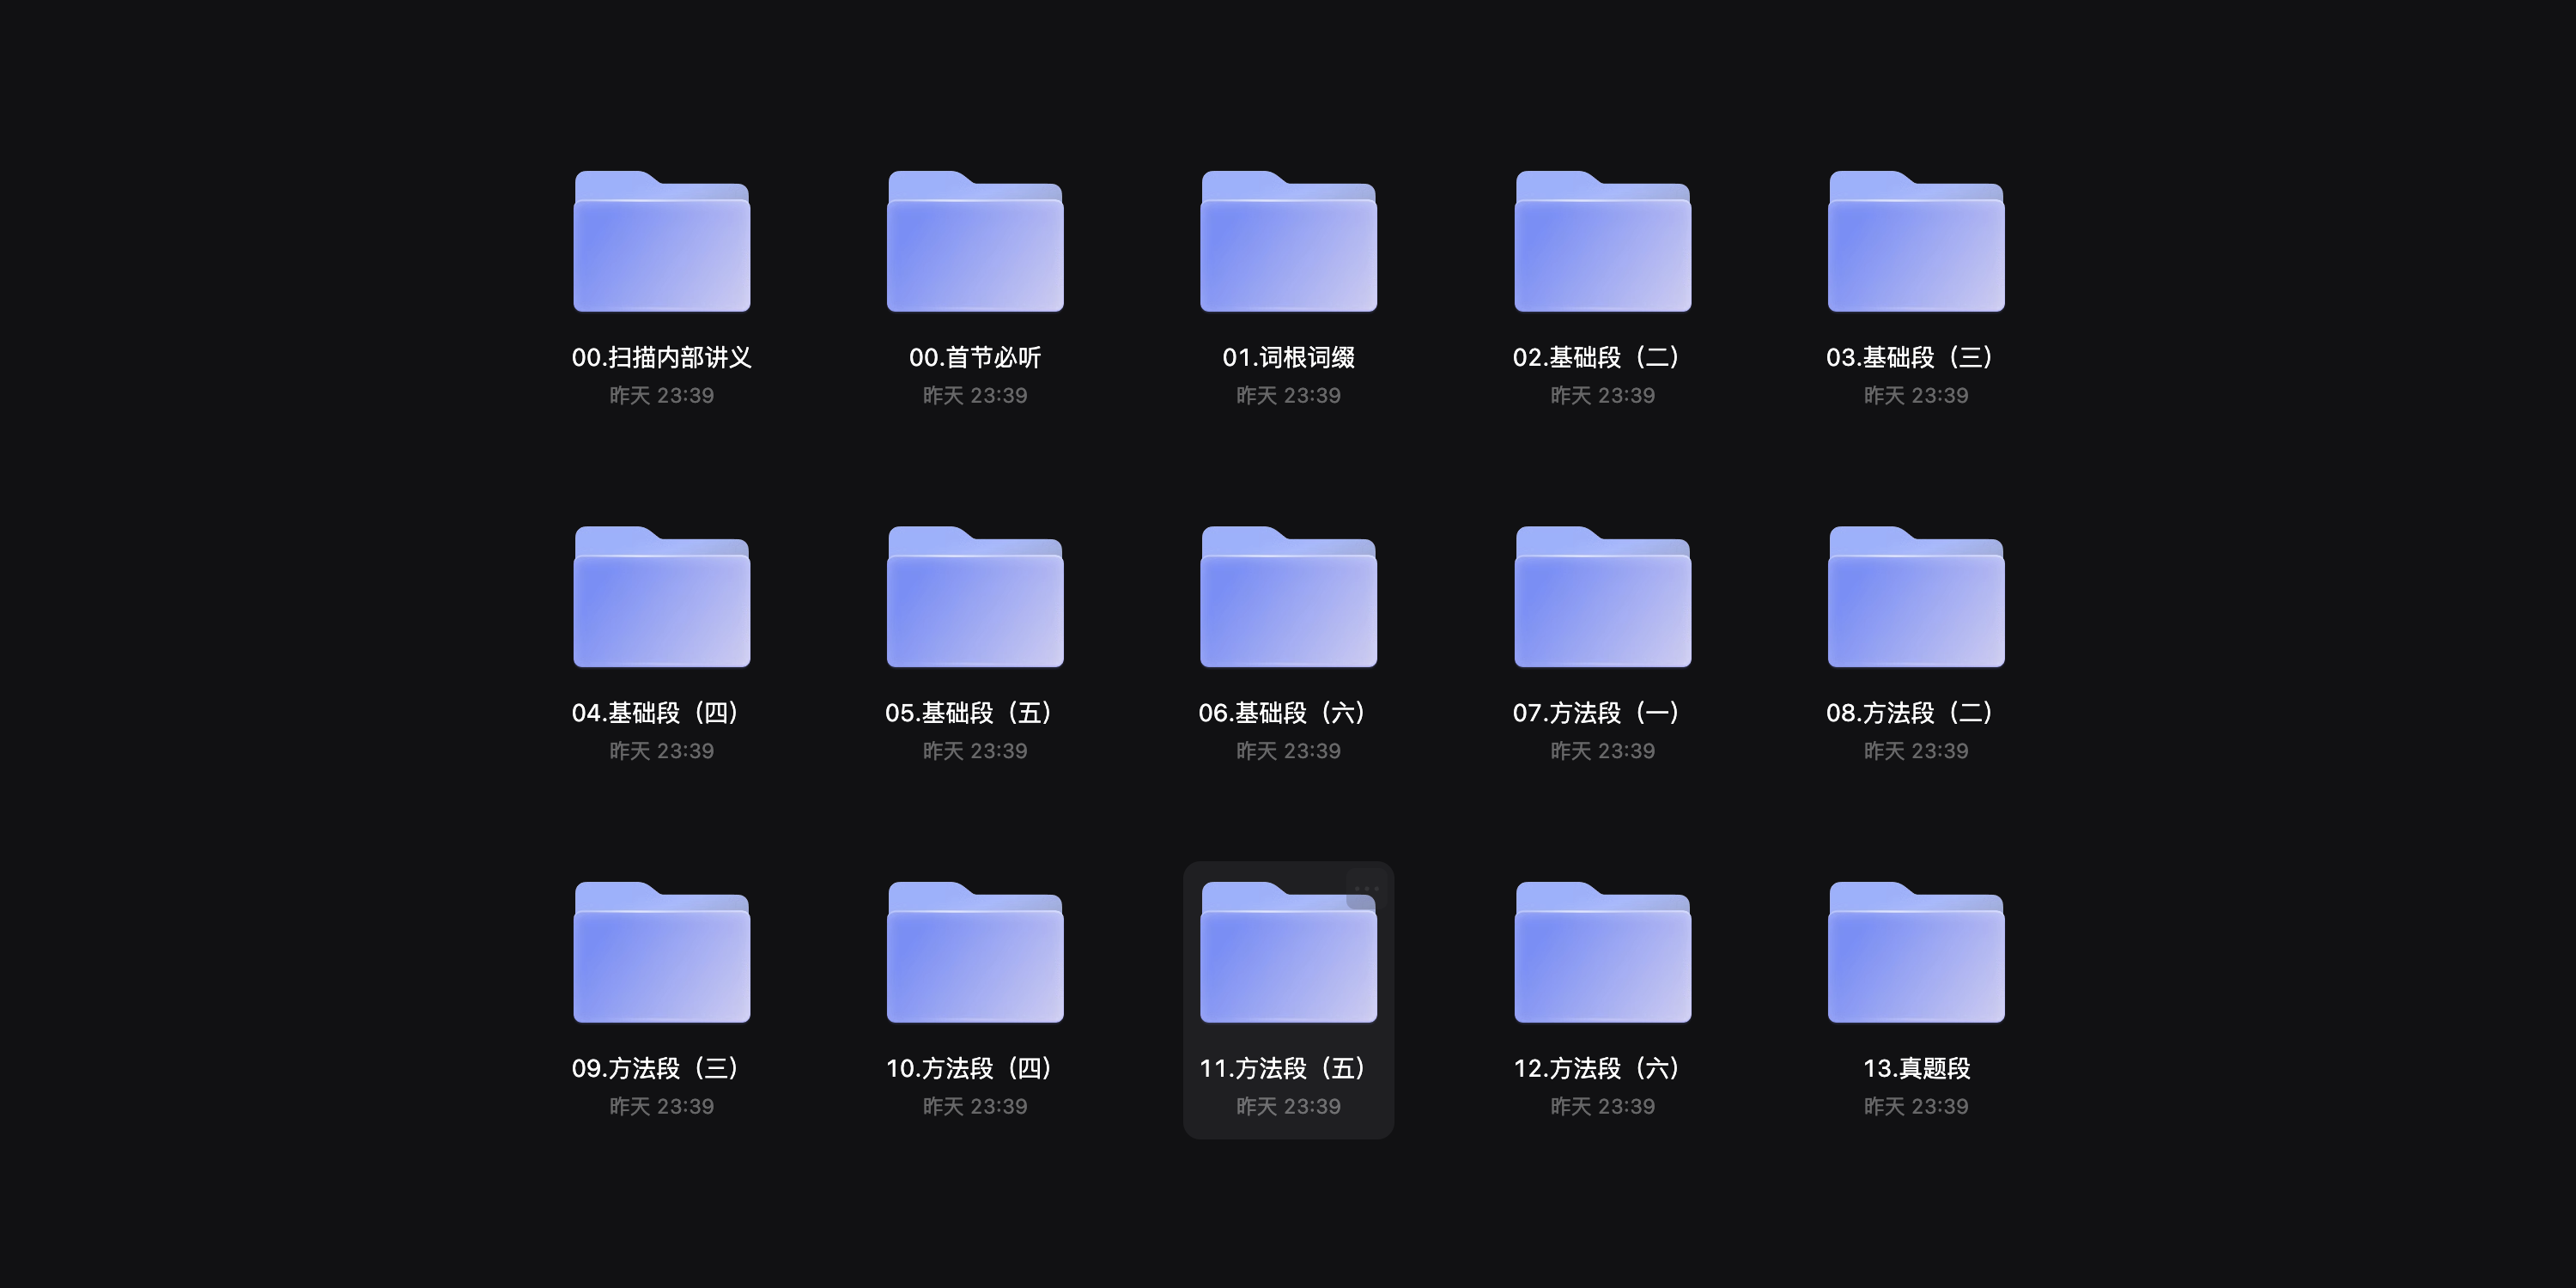This screenshot has height=1288, width=2576.
Task: Open the three-dot menu on 11.方法段（五）
Action: pyautogui.click(x=1366, y=888)
